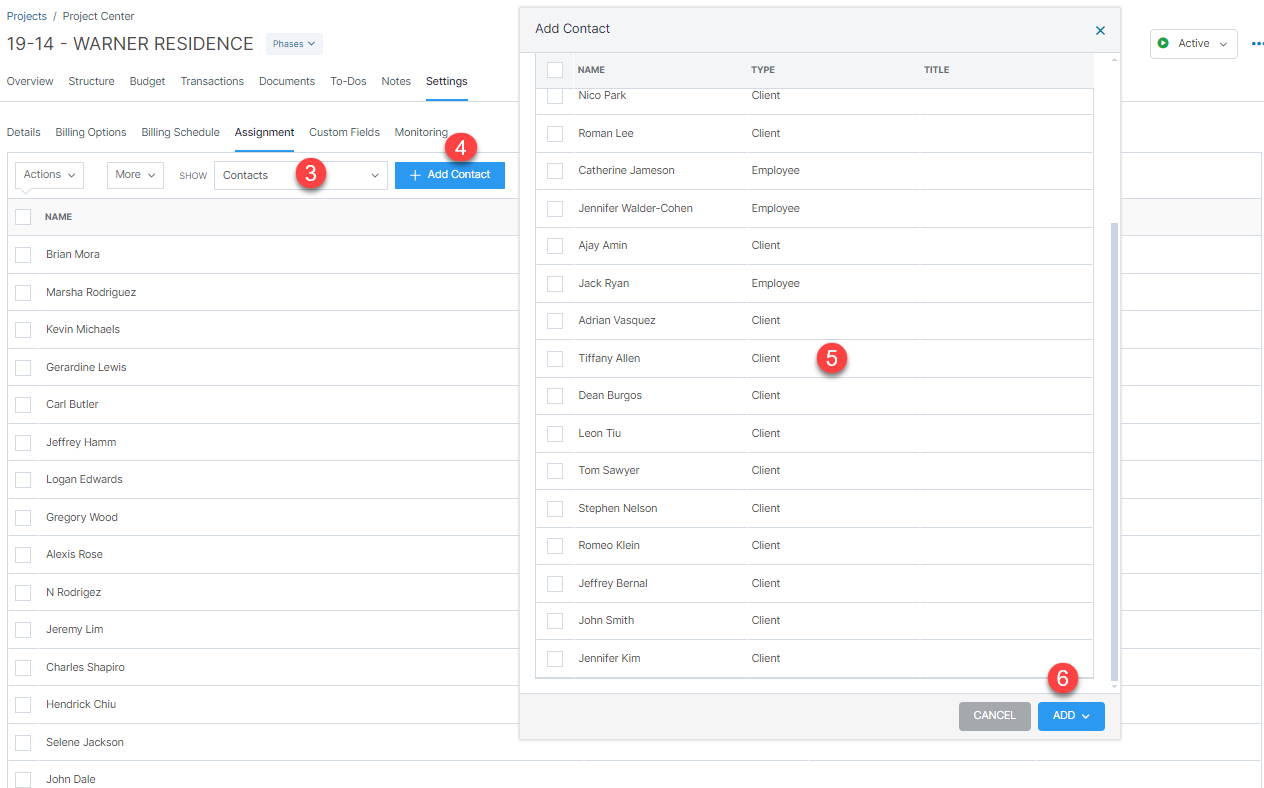Close the Add Contact dialog
The height and width of the screenshot is (788, 1264).
coord(1100,30)
